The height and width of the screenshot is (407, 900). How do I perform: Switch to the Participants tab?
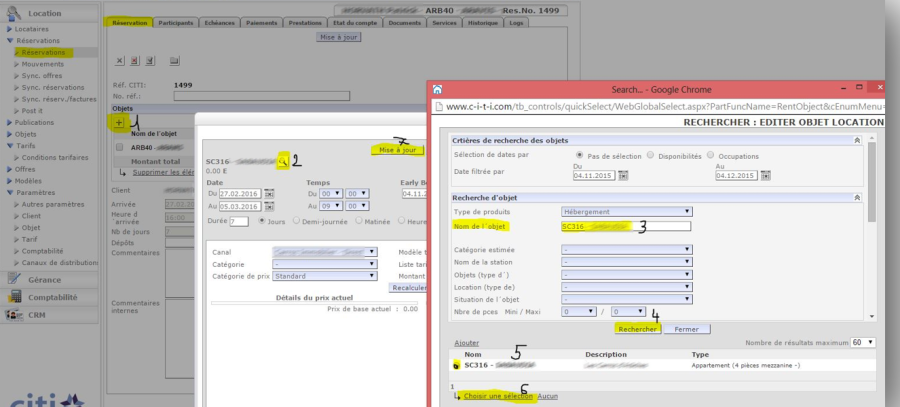[176, 22]
